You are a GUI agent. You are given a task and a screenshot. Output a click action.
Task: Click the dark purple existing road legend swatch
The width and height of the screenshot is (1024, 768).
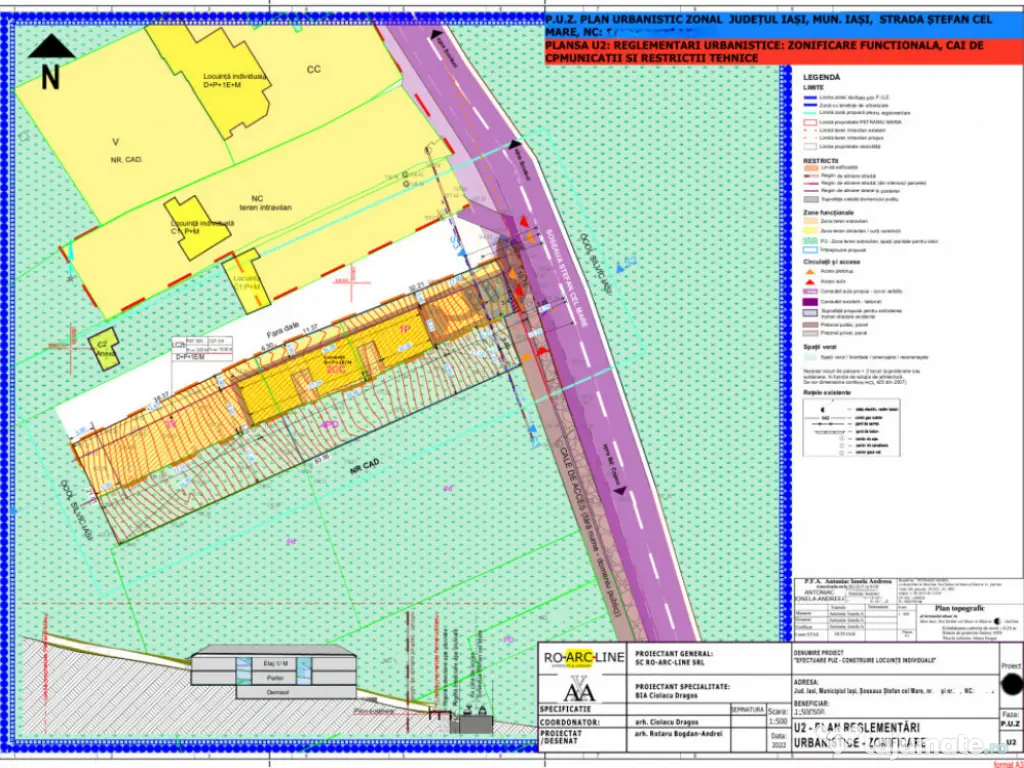810,301
